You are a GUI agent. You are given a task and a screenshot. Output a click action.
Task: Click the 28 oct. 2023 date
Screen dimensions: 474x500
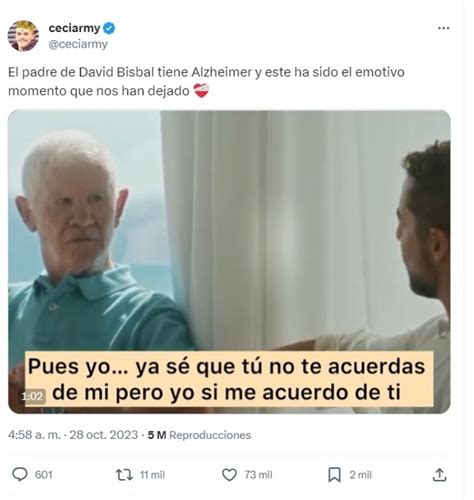coord(103,435)
